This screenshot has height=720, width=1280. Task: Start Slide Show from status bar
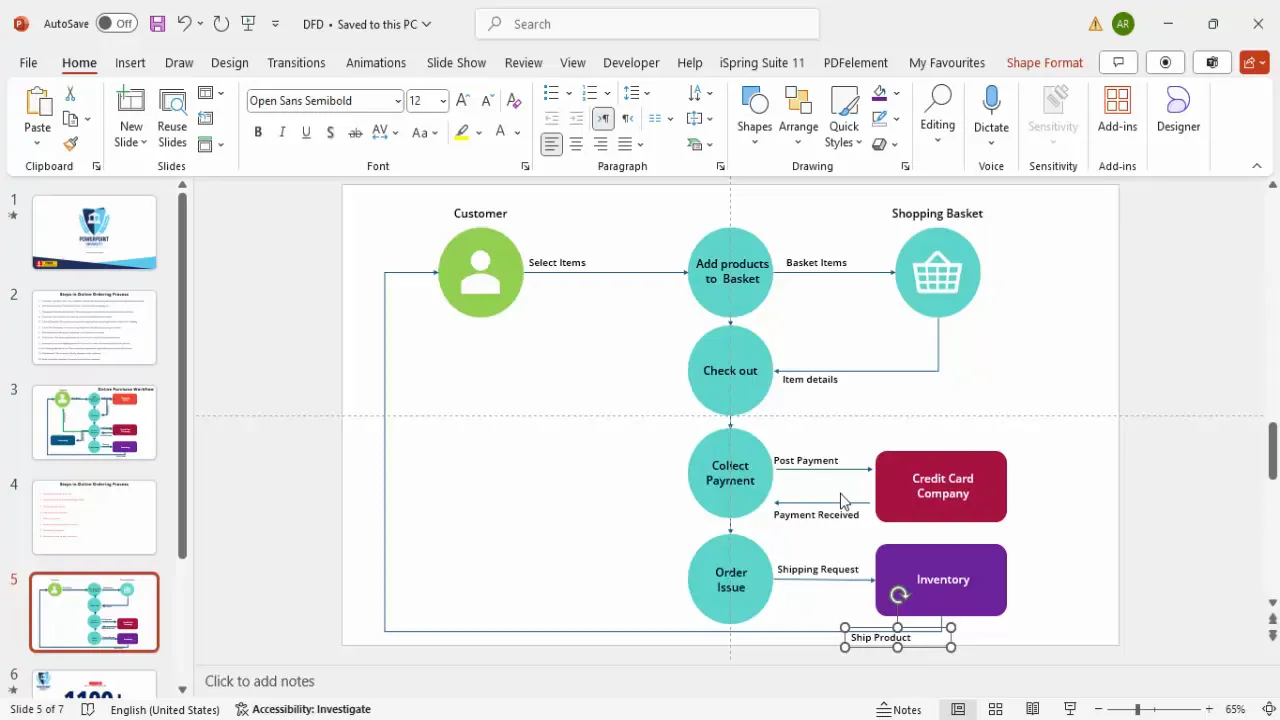pos(1071,709)
